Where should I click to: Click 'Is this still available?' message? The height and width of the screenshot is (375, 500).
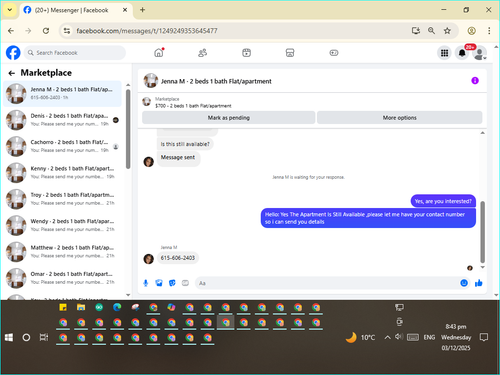pyautogui.click(x=185, y=144)
